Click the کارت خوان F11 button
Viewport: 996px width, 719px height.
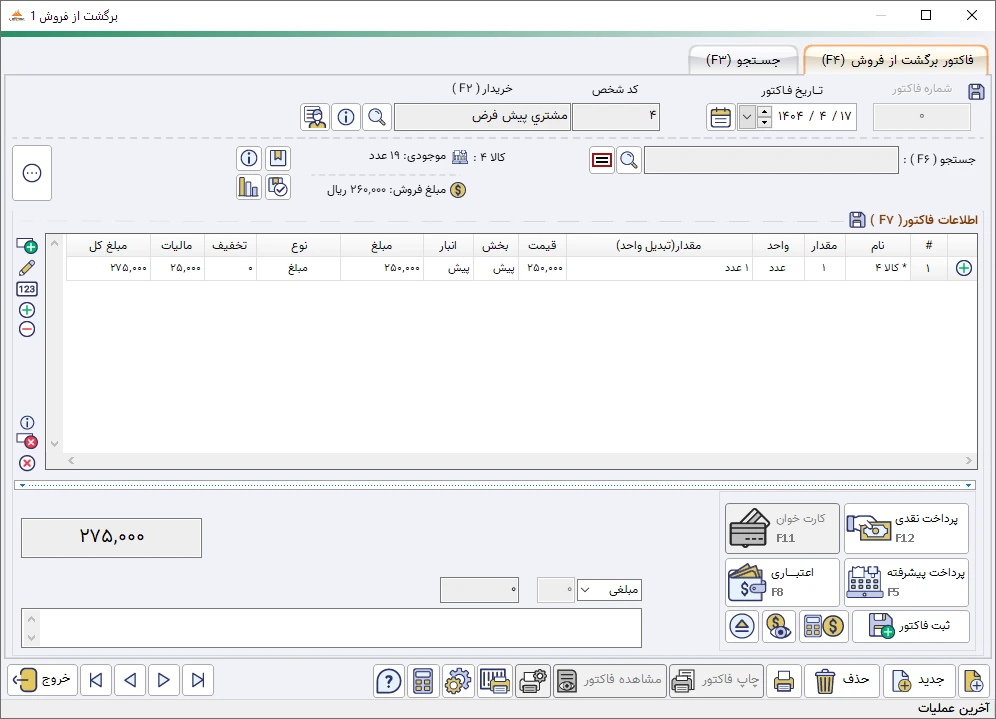tap(783, 528)
